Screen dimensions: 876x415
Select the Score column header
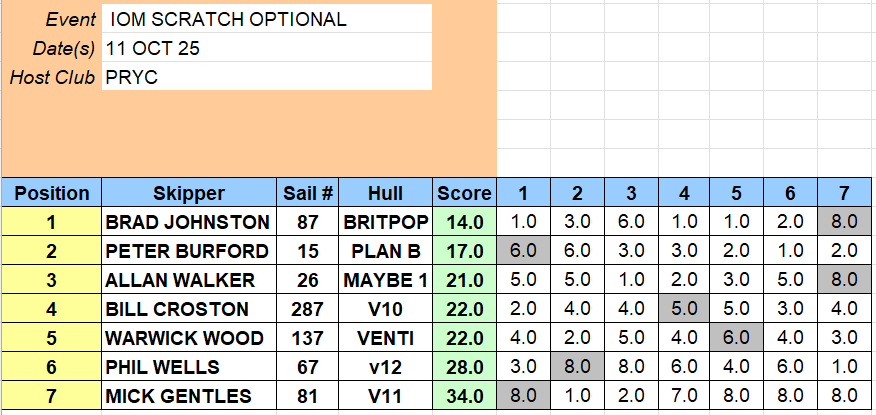465,193
